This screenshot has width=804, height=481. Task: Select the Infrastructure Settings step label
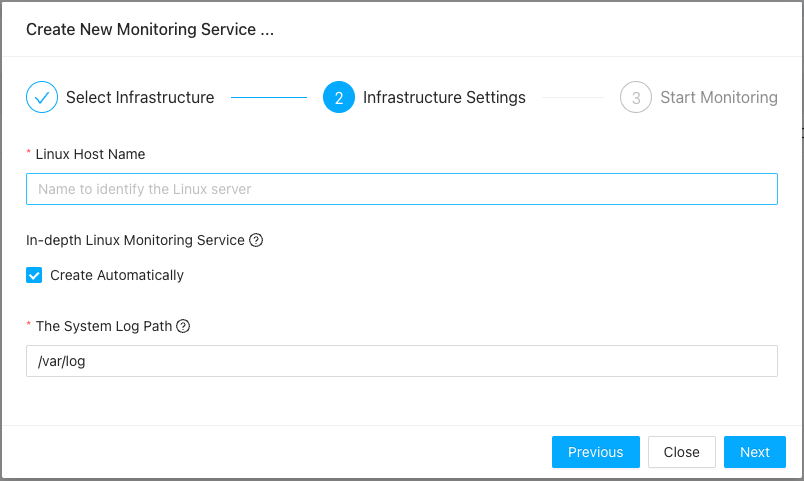[444, 98]
